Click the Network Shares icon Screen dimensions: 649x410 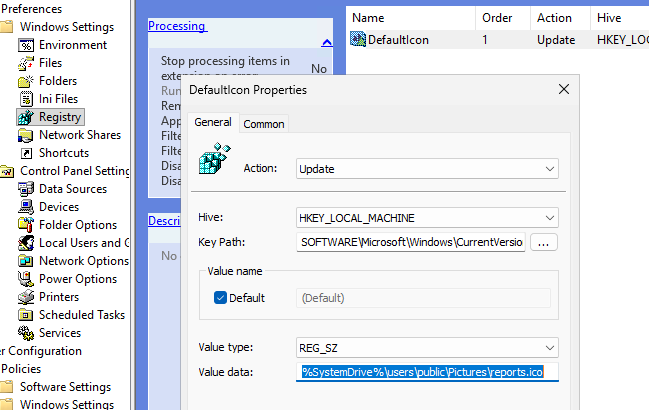tap(26, 135)
